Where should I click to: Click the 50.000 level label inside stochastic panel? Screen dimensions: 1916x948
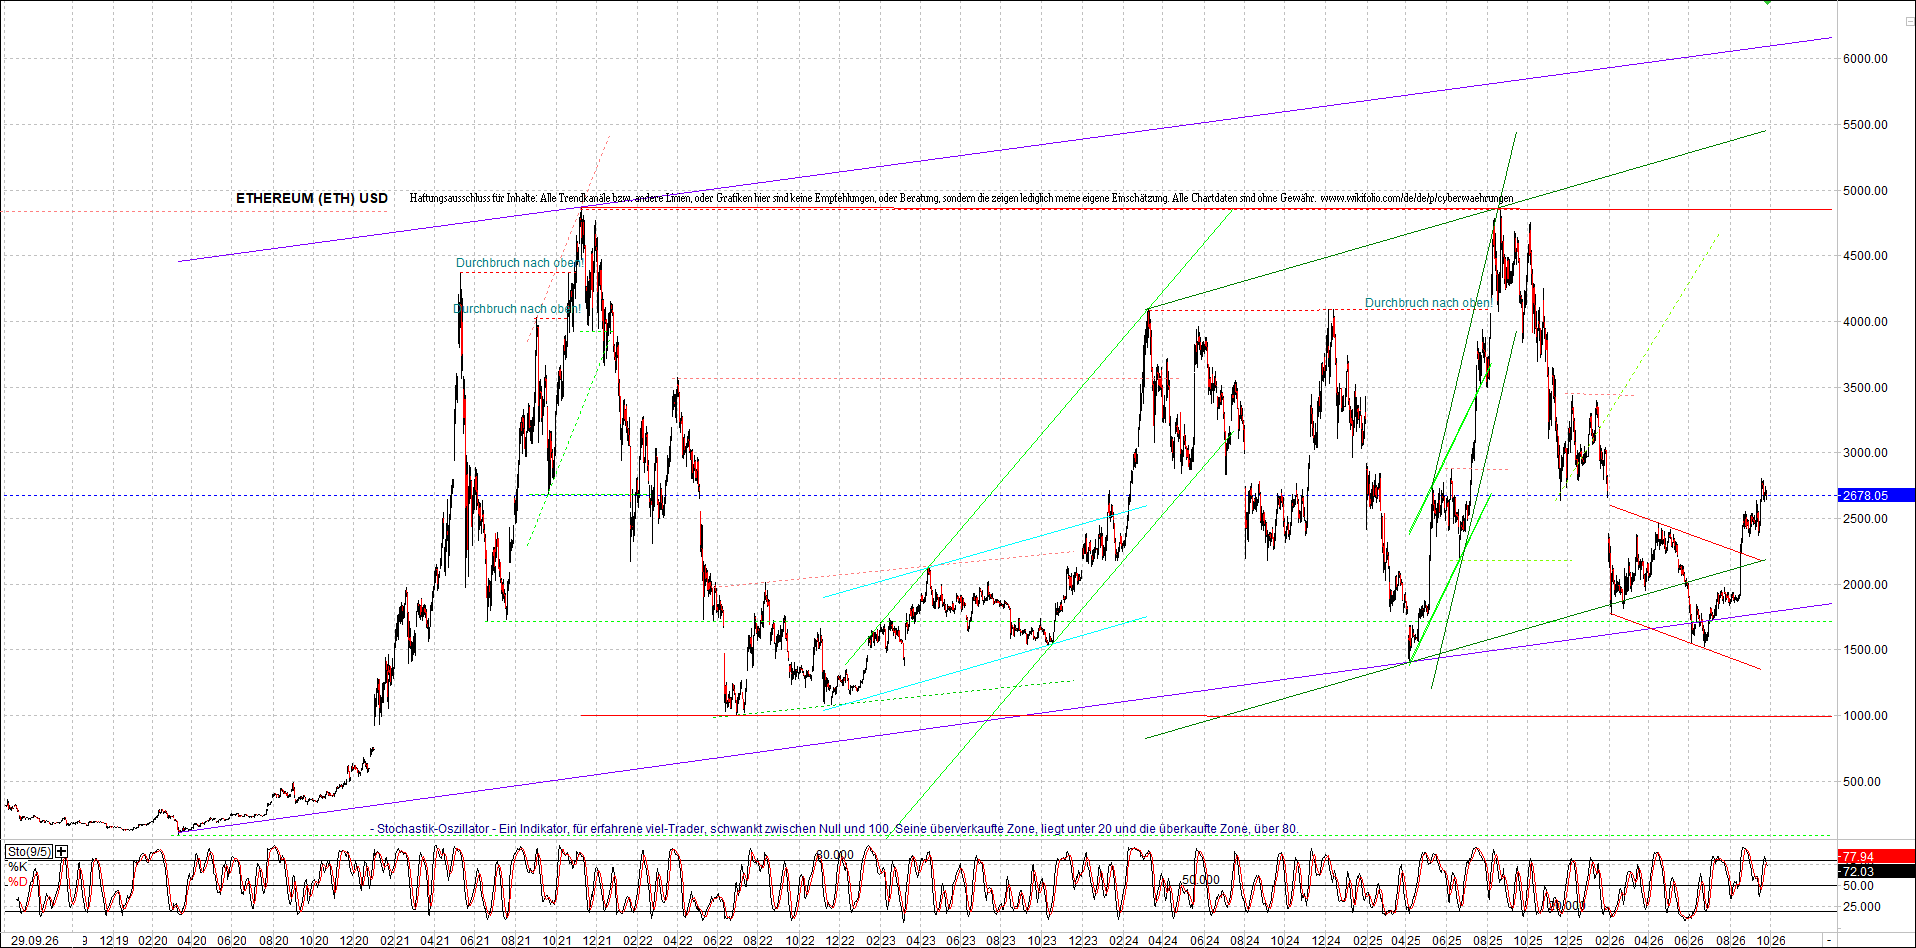click(x=1201, y=880)
